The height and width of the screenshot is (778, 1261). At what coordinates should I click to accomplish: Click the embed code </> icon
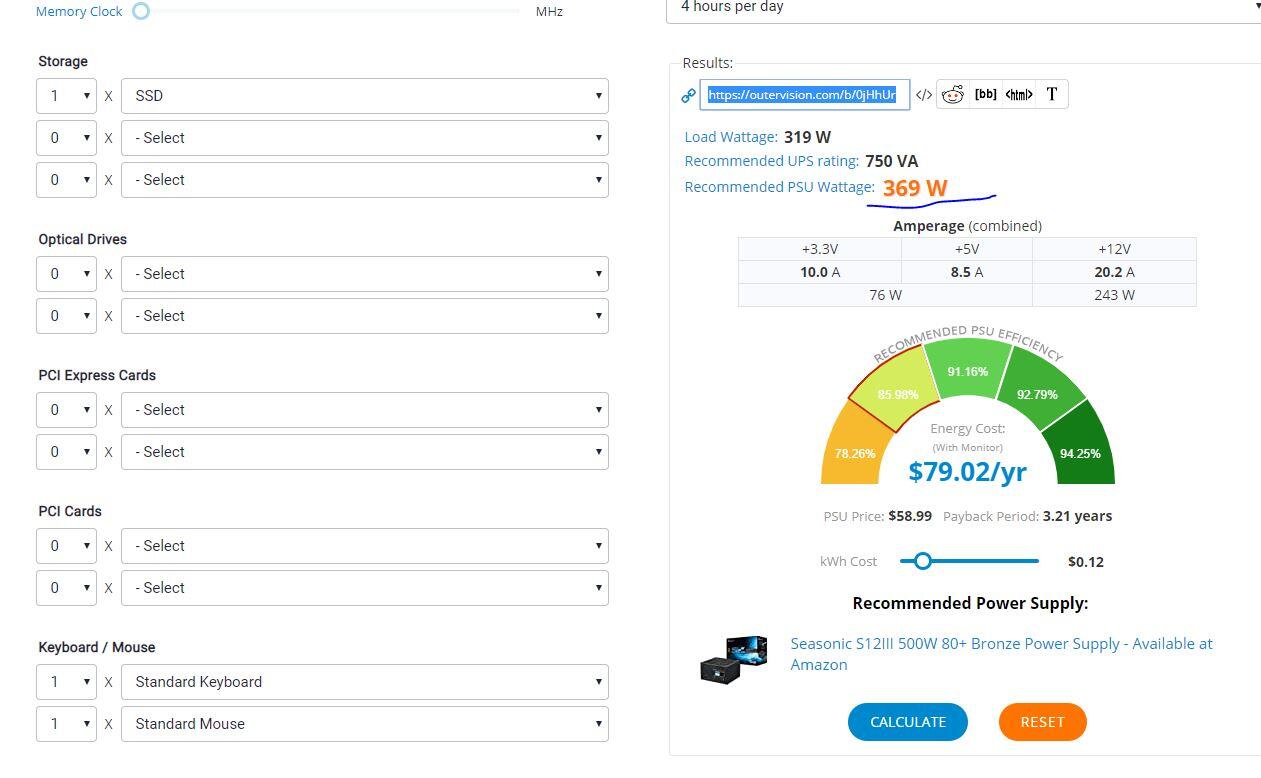pos(923,95)
